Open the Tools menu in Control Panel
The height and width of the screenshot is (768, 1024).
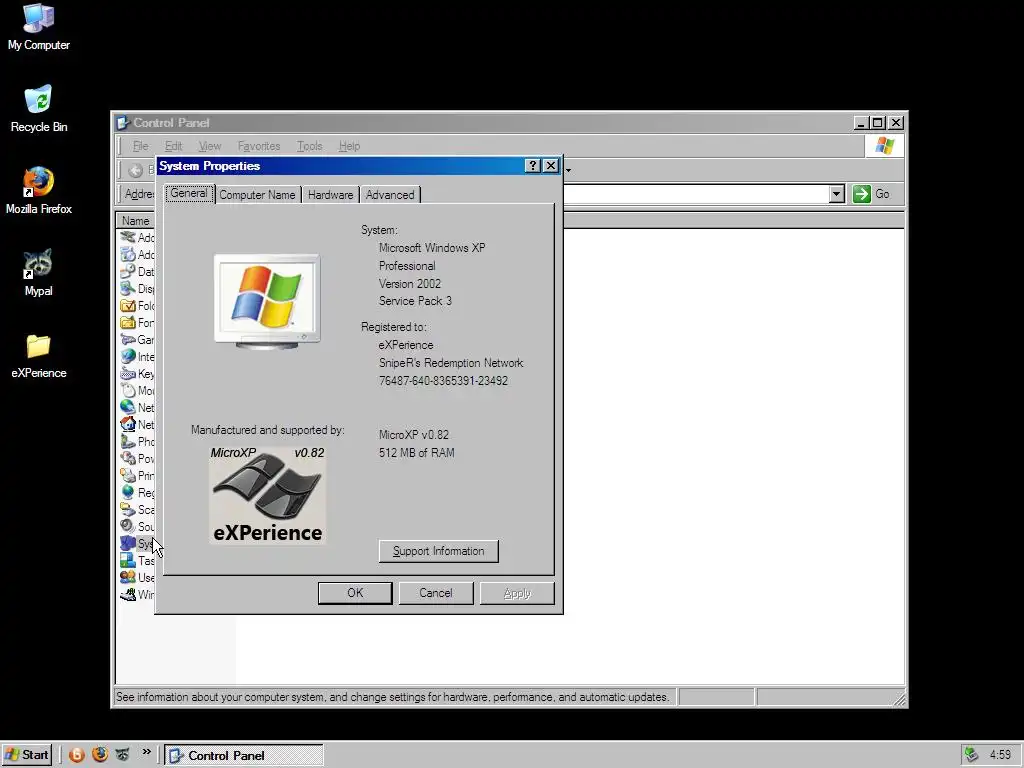click(310, 146)
